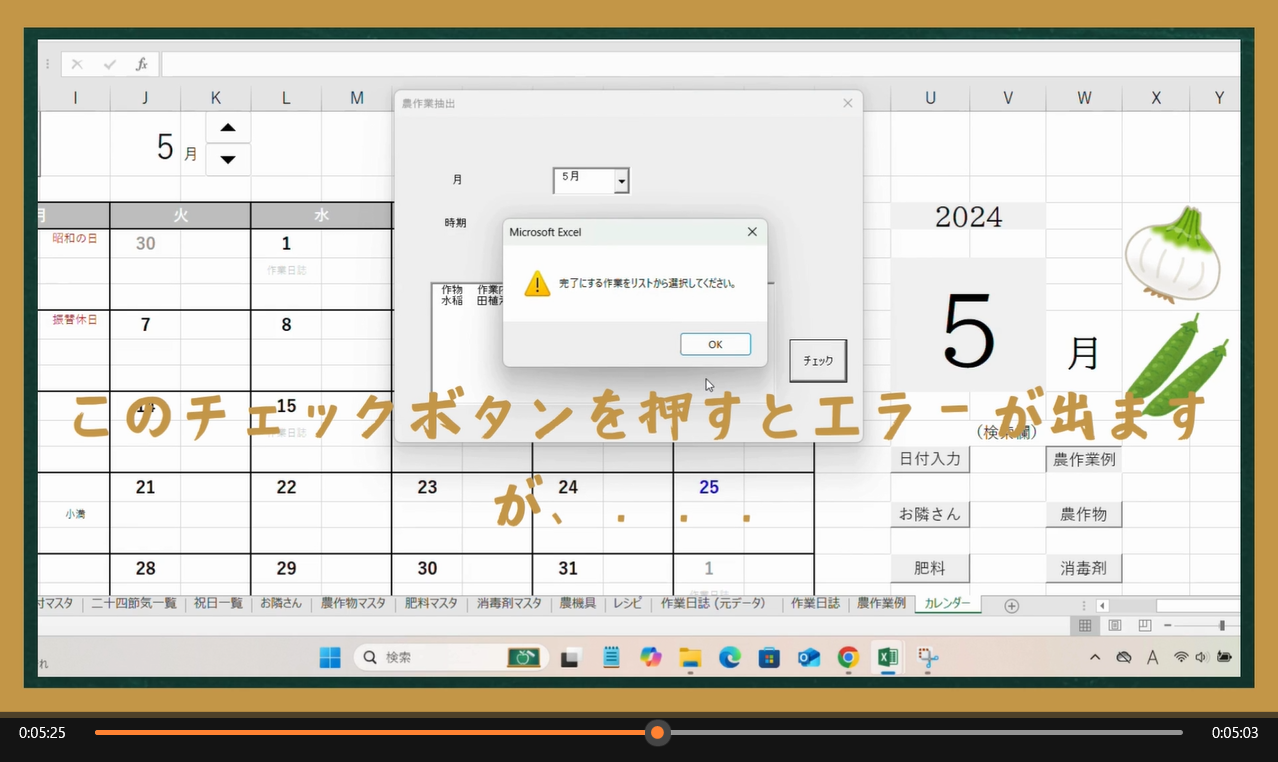
Task: Switch to Page Layout view icon
Action: [1115, 626]
